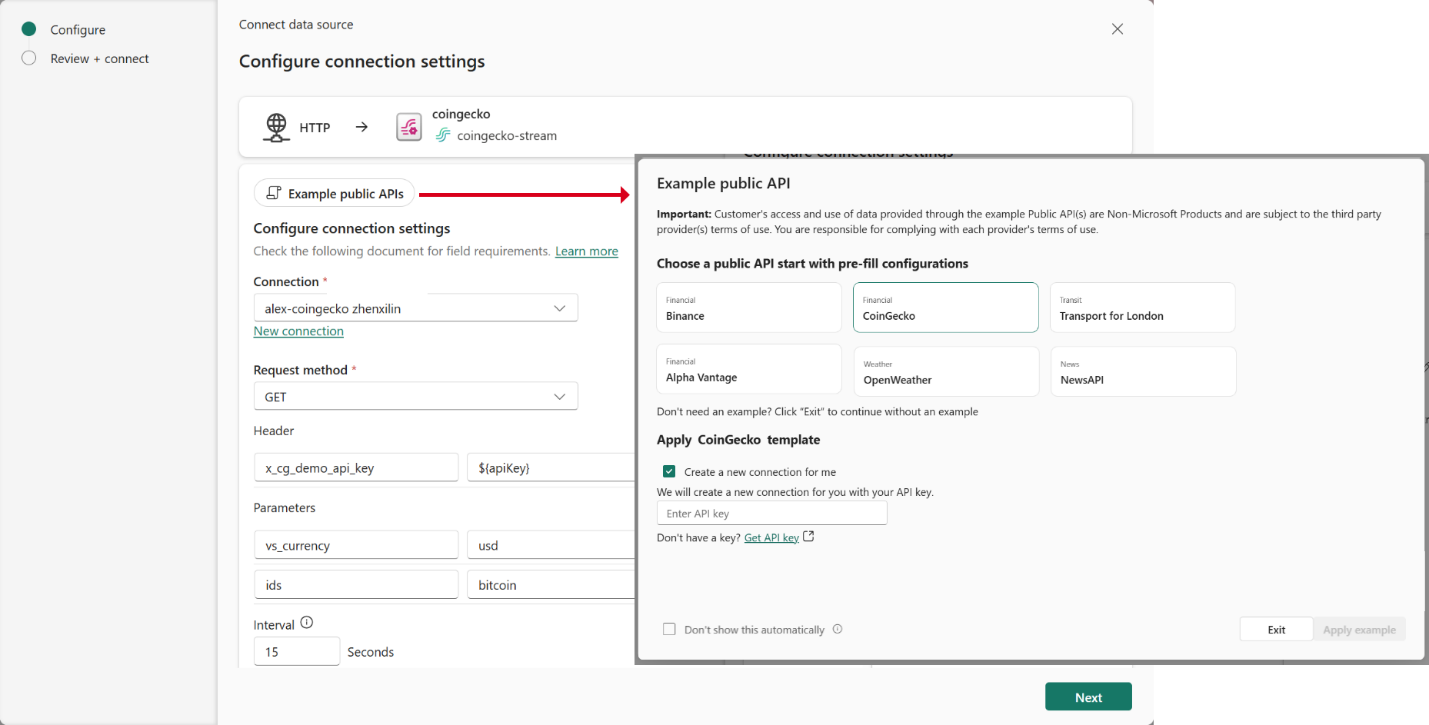Click the scroll icon on Example public APIs button
Screen dimensions: 1429x725
pyautogui.click(x=273, y=192)
